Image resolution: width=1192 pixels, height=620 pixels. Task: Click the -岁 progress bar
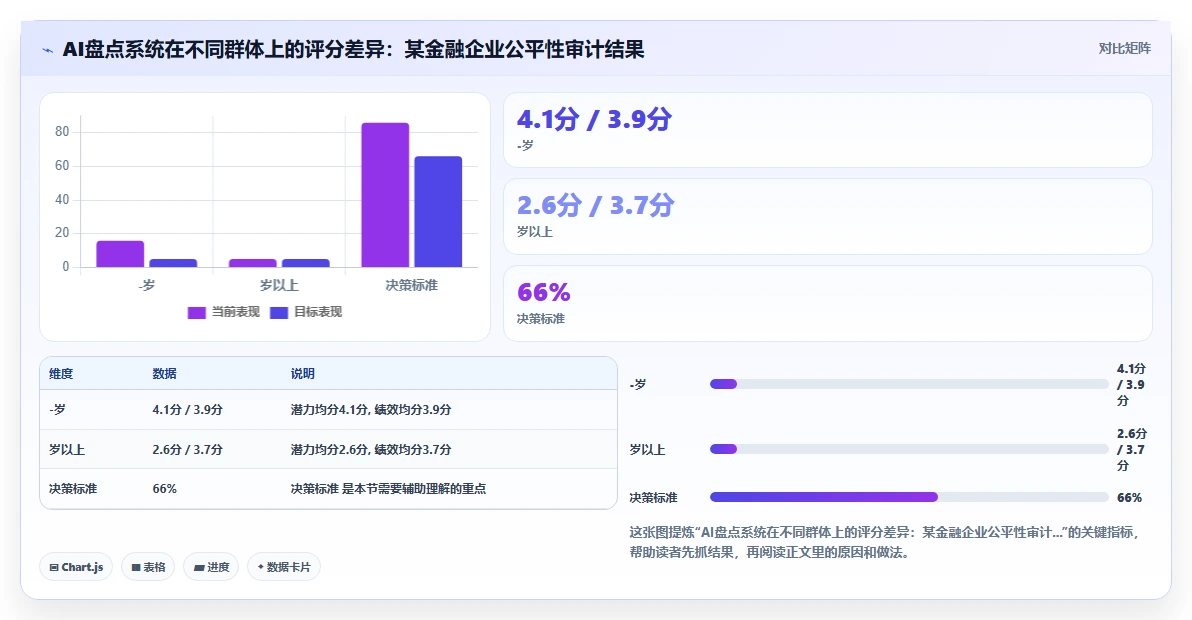pyautogui.click(x=909, y=384)
